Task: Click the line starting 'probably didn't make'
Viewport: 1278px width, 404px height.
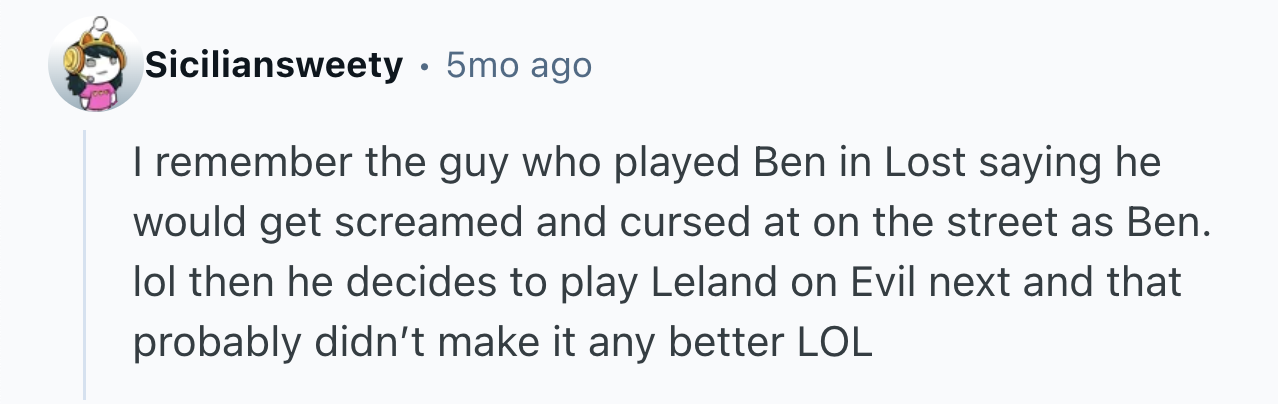Action: (503, 343)
